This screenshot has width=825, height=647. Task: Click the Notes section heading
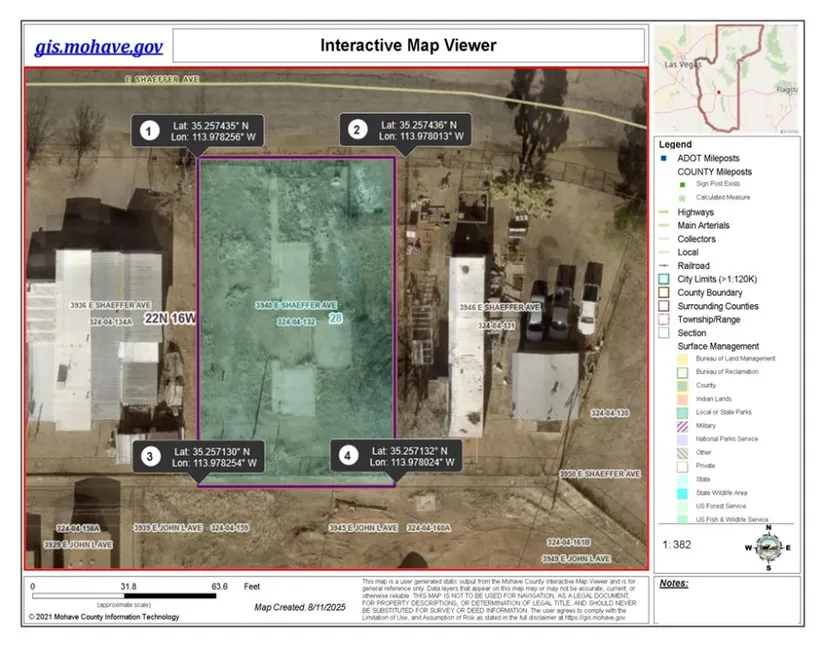[676, 582]
